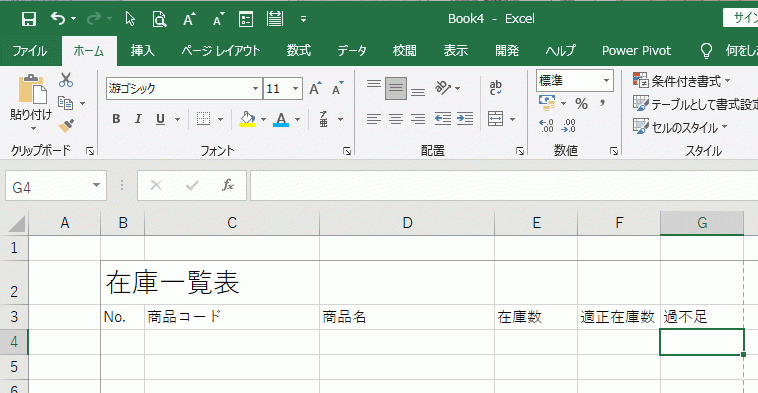Decrease the cell indent
This screenshot has width=758, height=393.
coord(442,119)
